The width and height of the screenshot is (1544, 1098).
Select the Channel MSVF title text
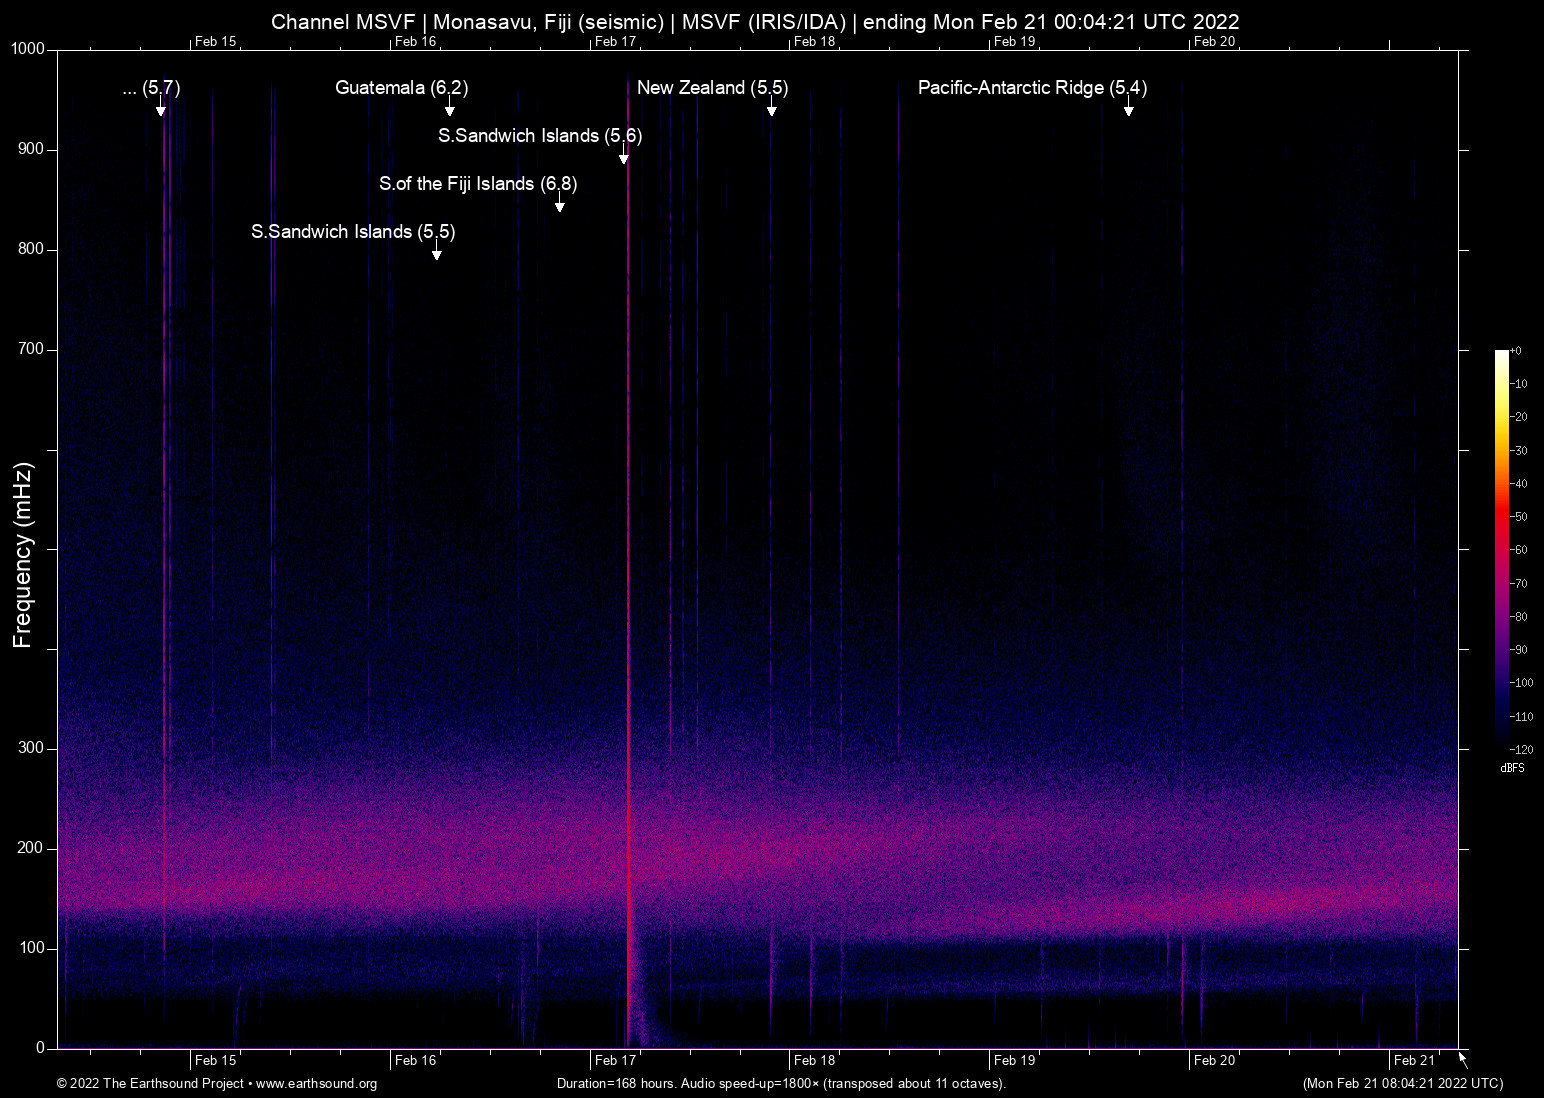coord(755,21)
